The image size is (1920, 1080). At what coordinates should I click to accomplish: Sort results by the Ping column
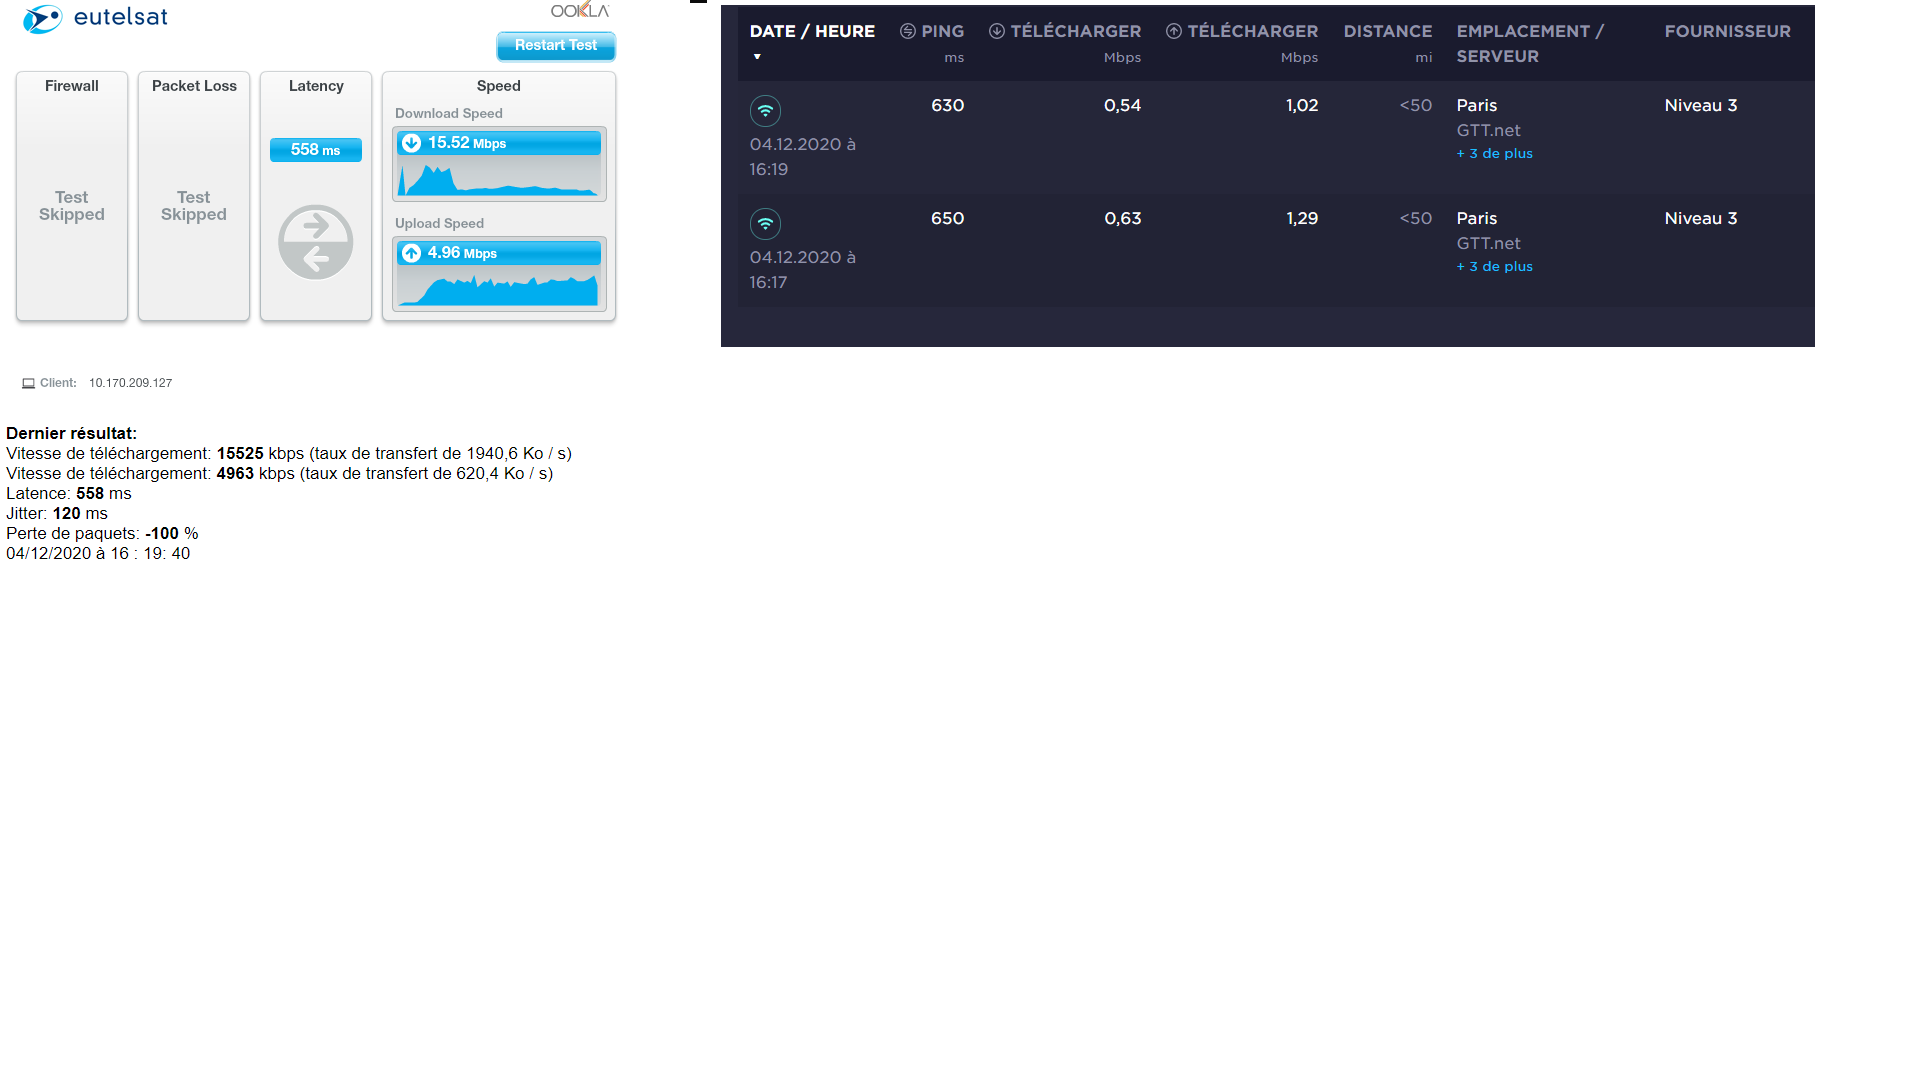click(932, 31)
